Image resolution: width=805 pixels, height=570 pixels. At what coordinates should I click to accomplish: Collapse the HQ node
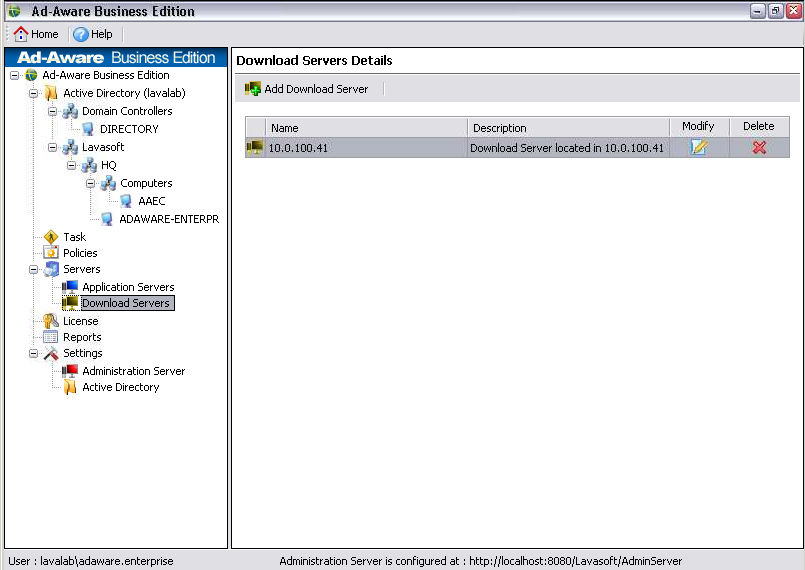71,165
